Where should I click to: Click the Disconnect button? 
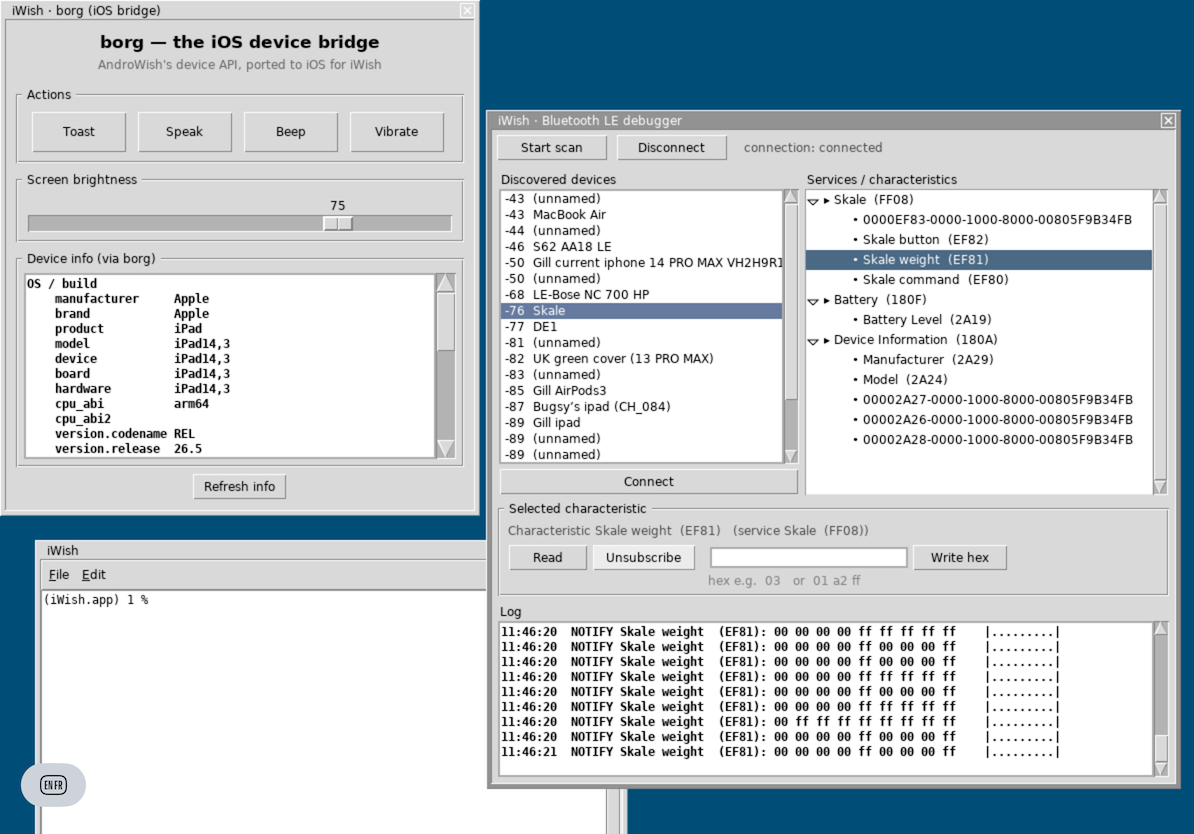[x=671, y=148]
